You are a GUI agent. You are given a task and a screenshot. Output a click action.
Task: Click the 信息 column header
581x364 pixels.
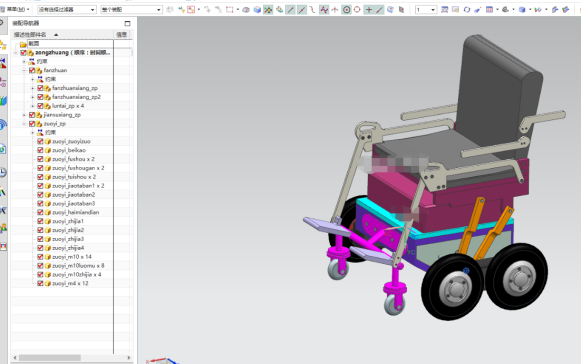click(122, 34)
